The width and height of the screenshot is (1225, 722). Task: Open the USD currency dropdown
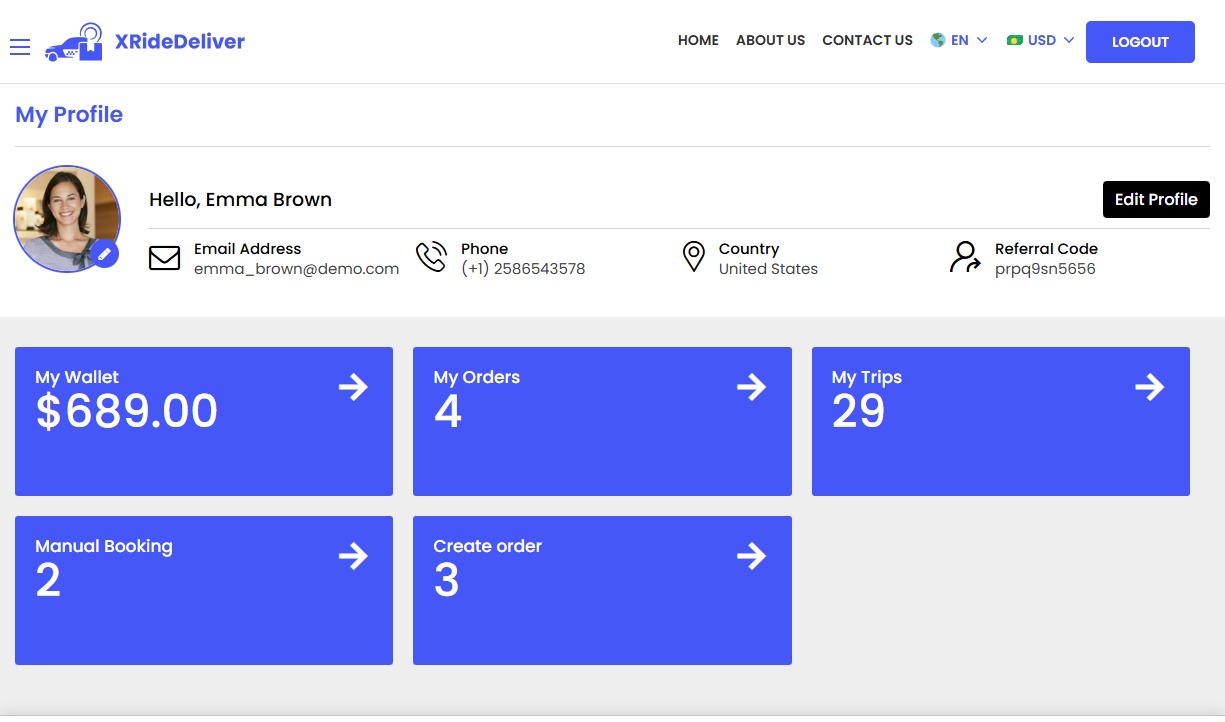(1041, 41)
